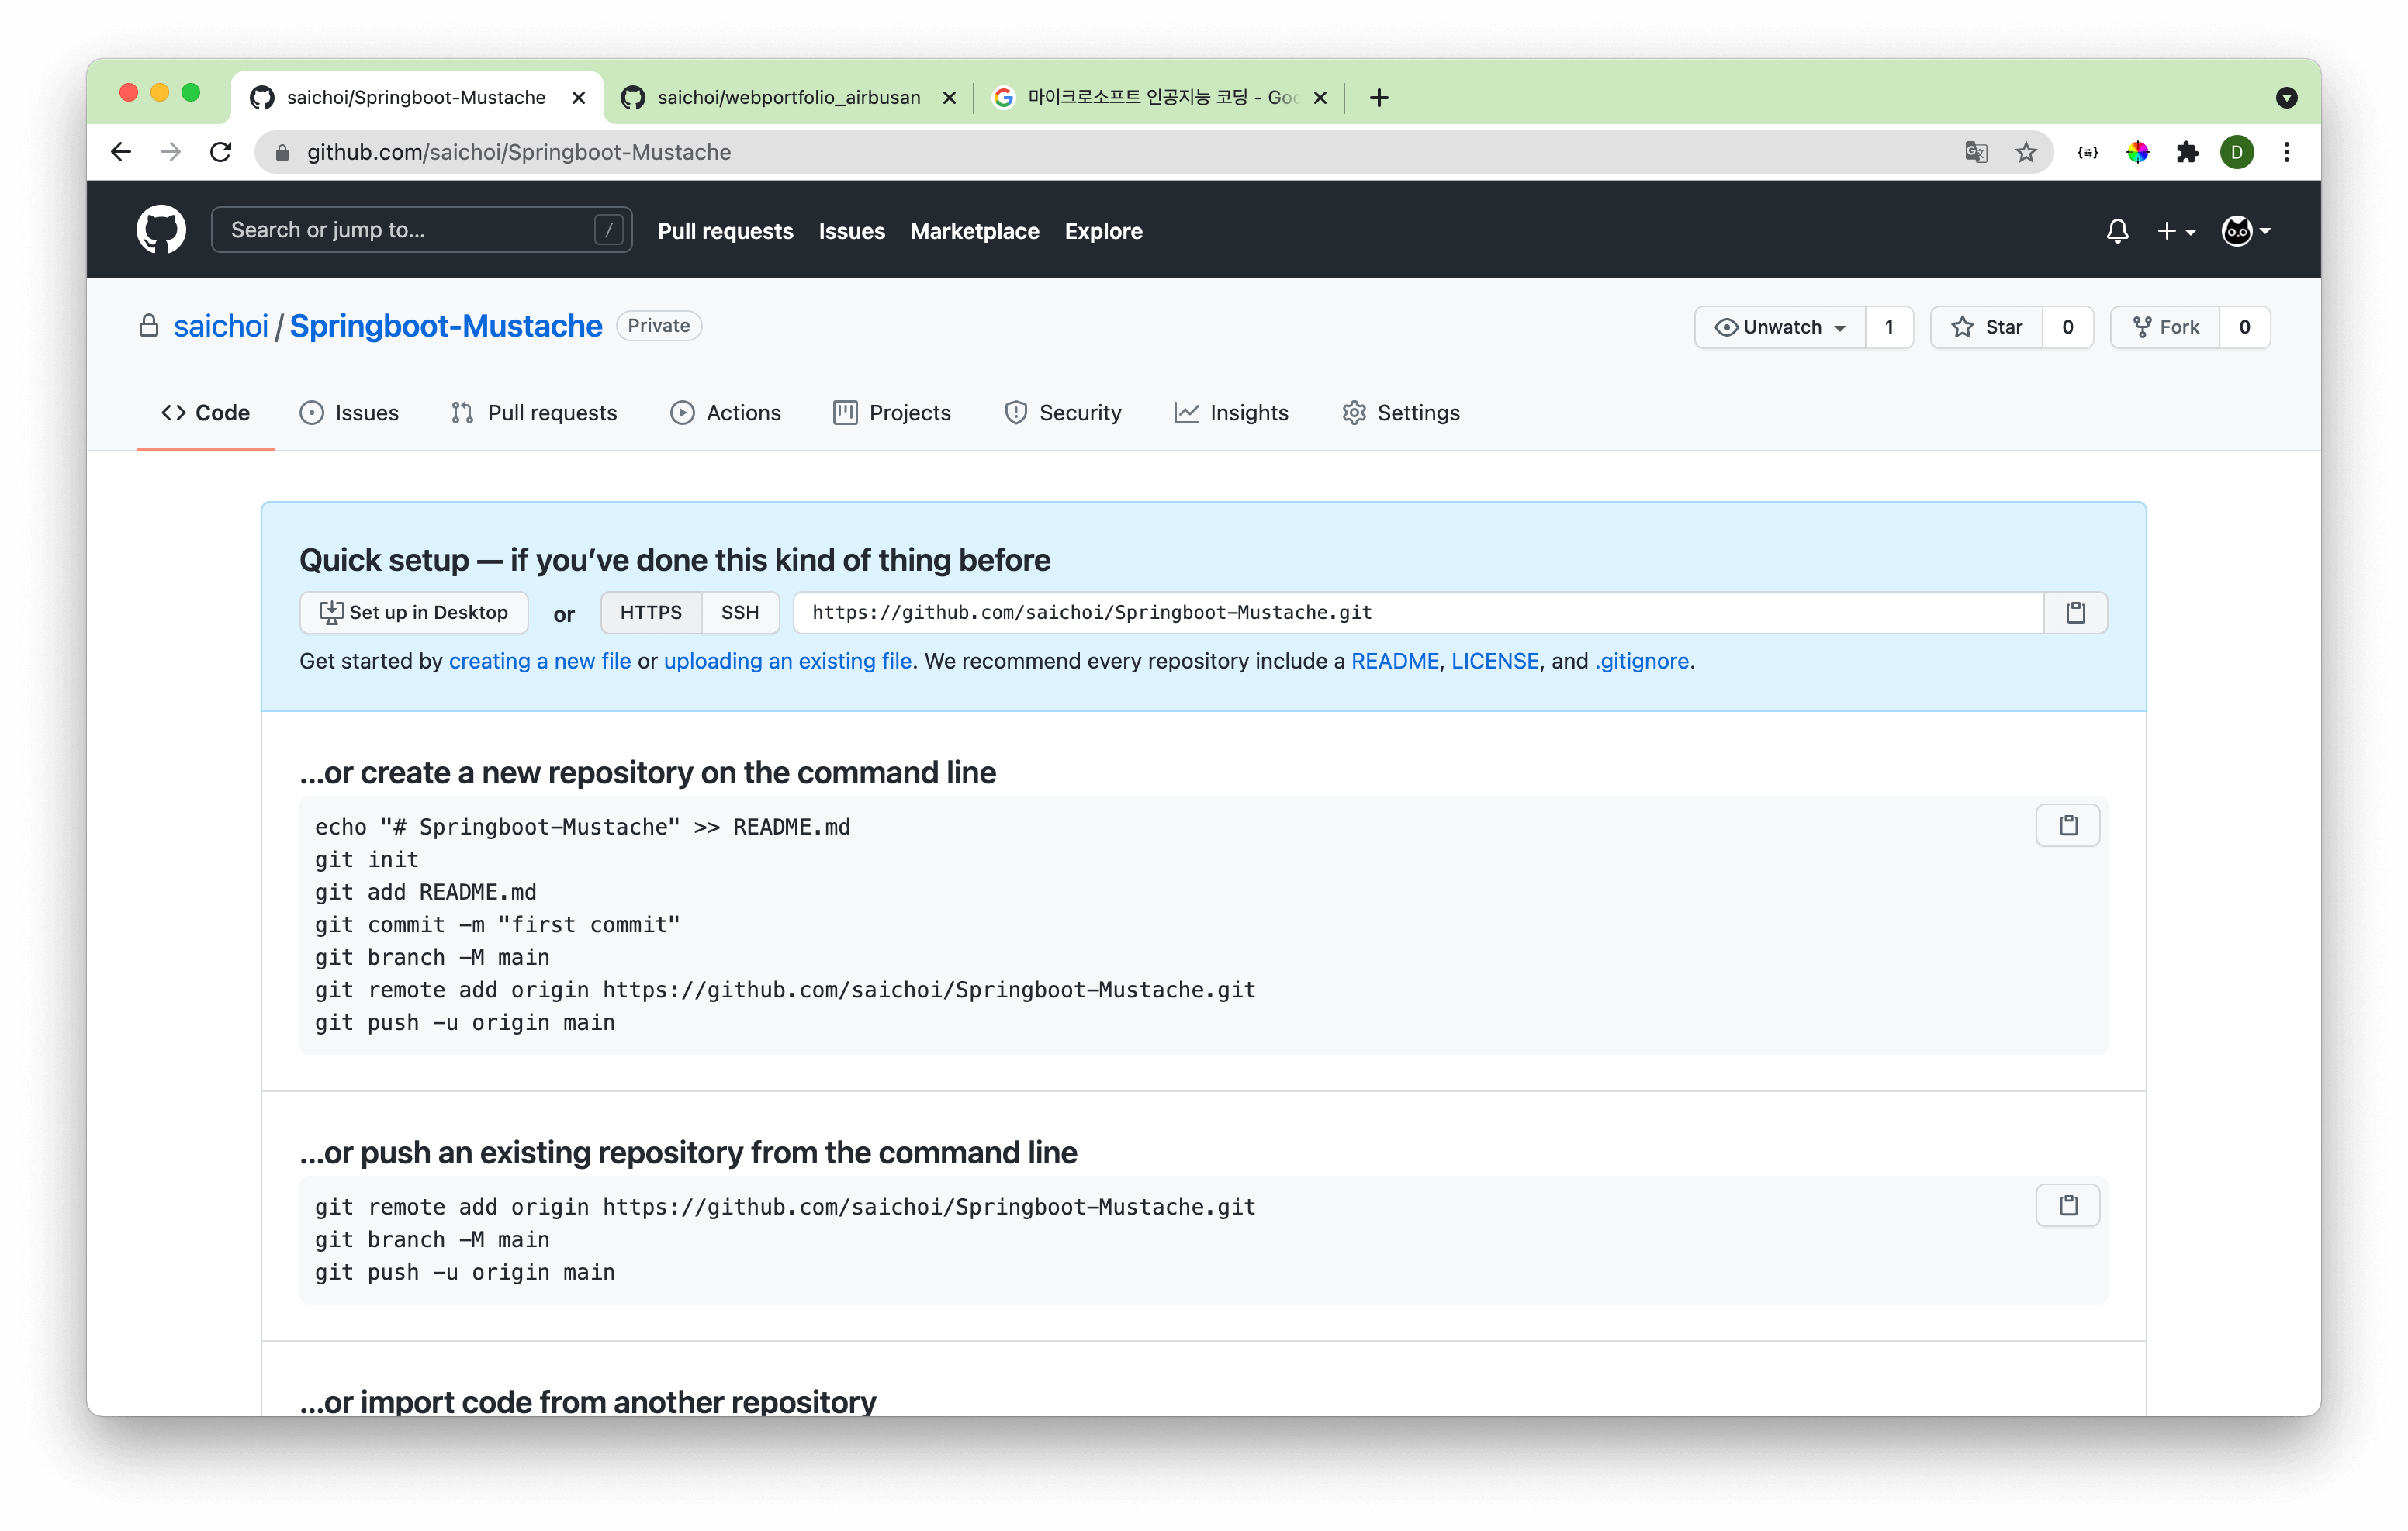Open the user avatar menu in GitHub header
The height and width of the screenshot is (1531, 2408).
2246,231
